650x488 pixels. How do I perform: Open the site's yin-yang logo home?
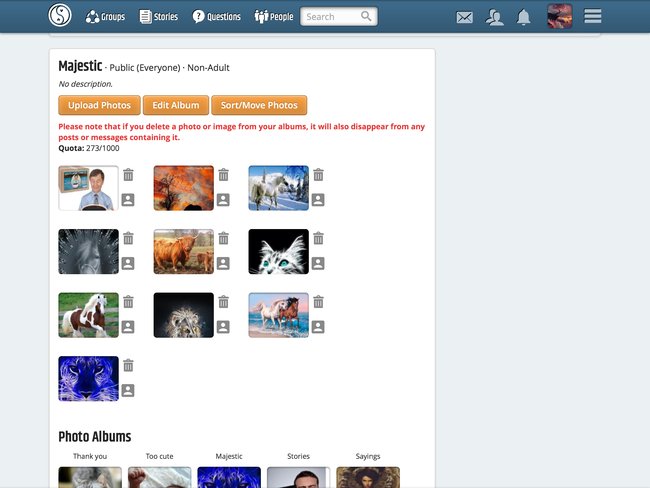(x=60, y=15)
